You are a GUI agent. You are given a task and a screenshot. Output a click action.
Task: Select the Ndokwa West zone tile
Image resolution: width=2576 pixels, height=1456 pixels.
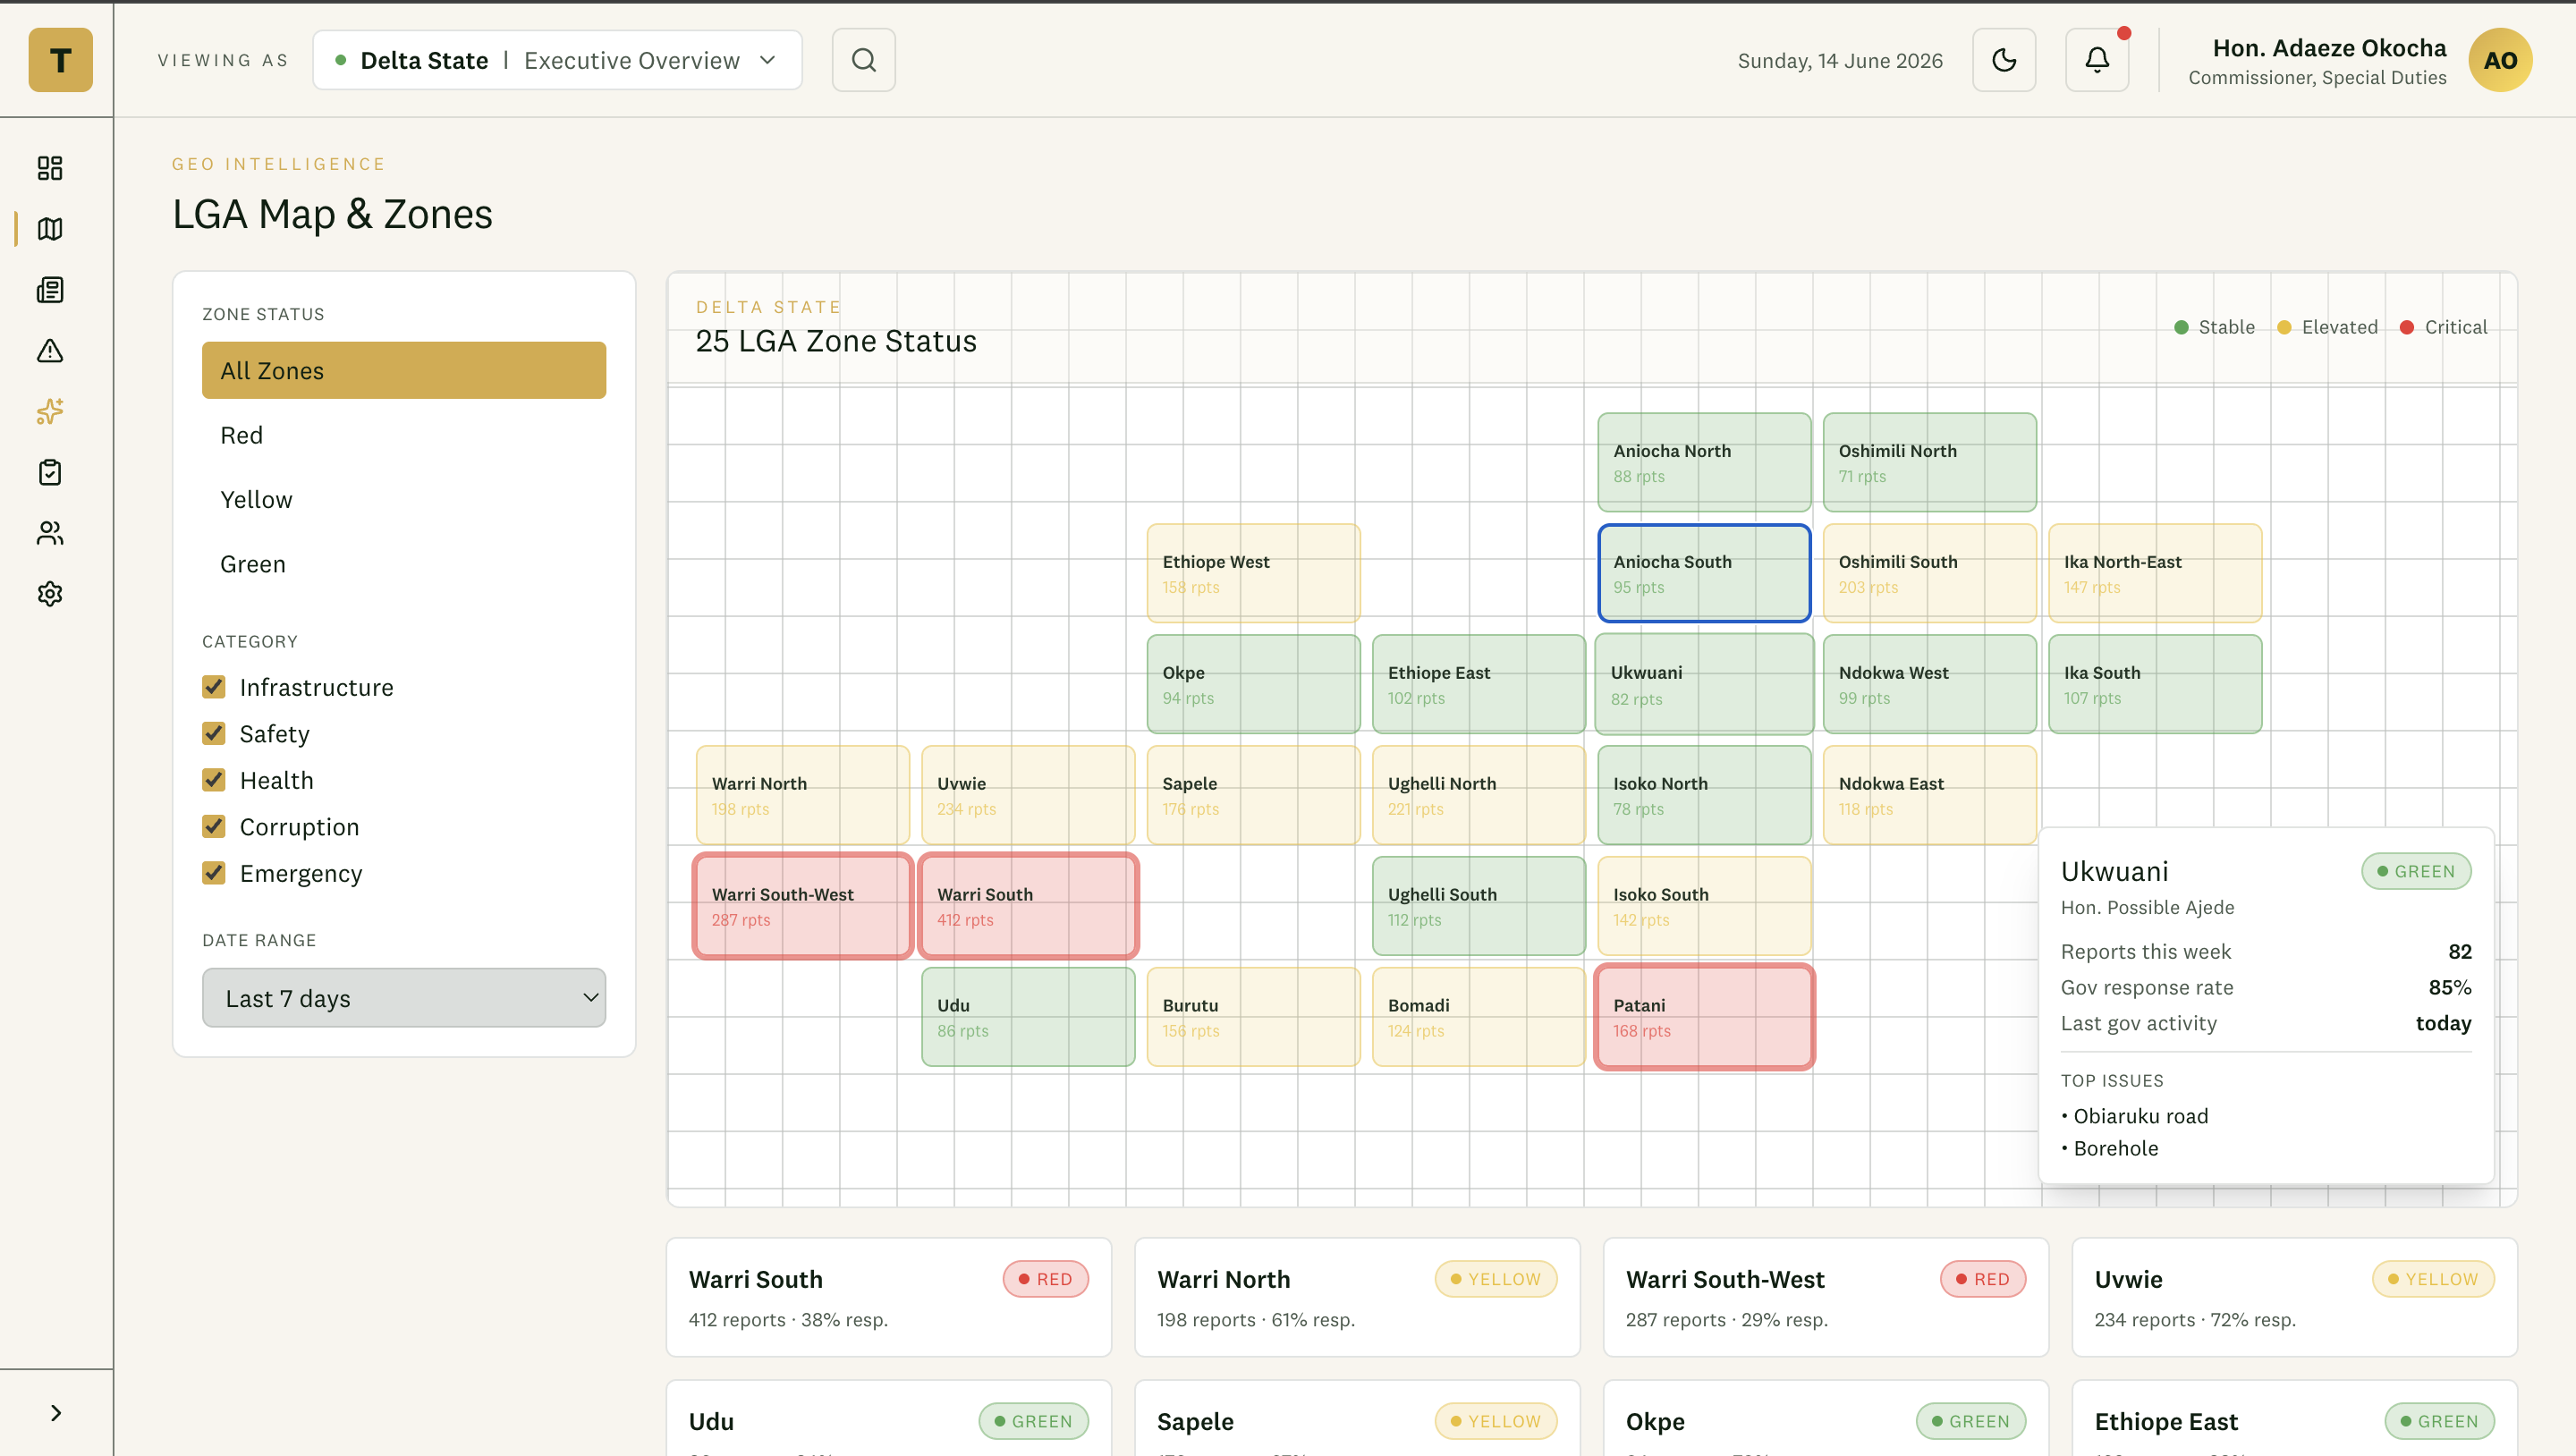coord(1929,684)
